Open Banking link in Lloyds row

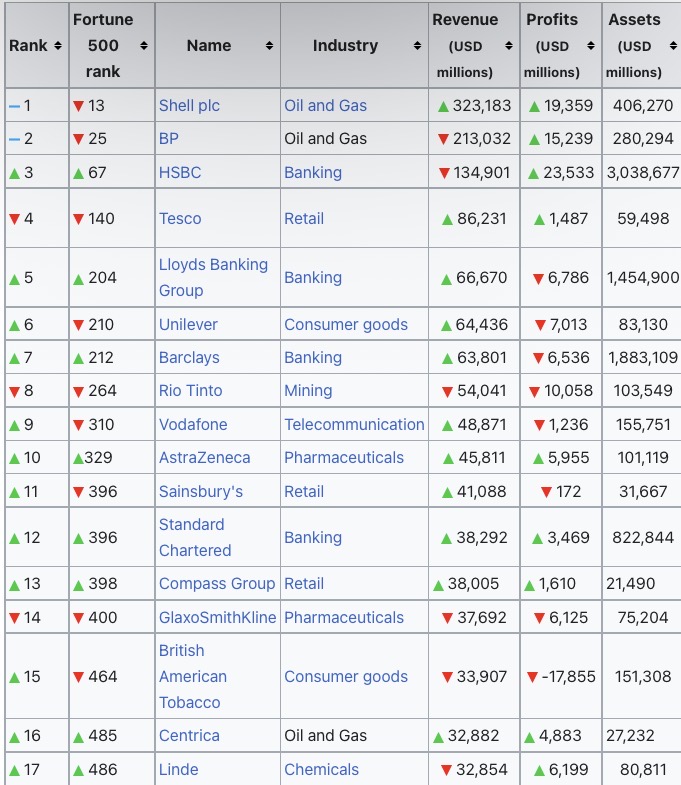click(x=313, y=278)
